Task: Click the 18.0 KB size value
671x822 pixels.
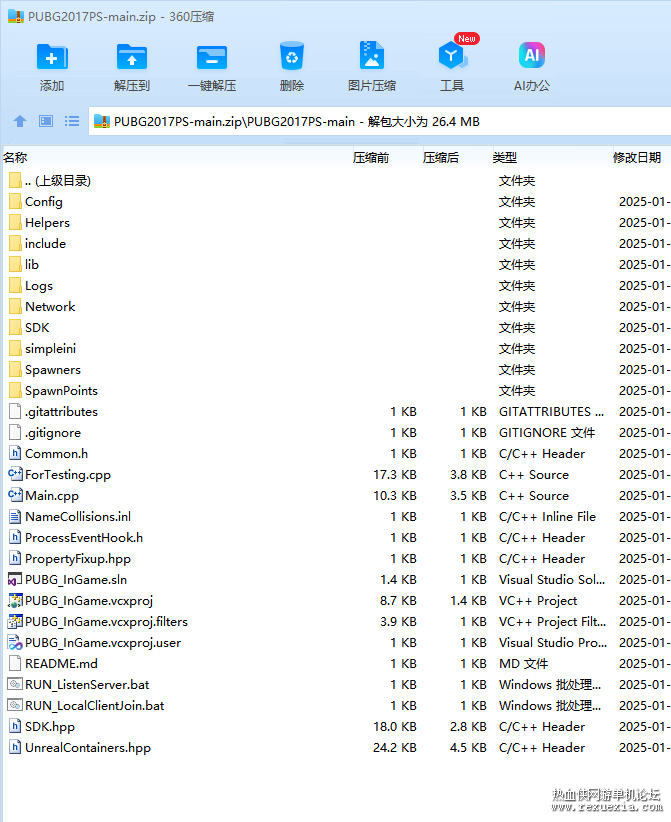Action: [x=395, y=727]
